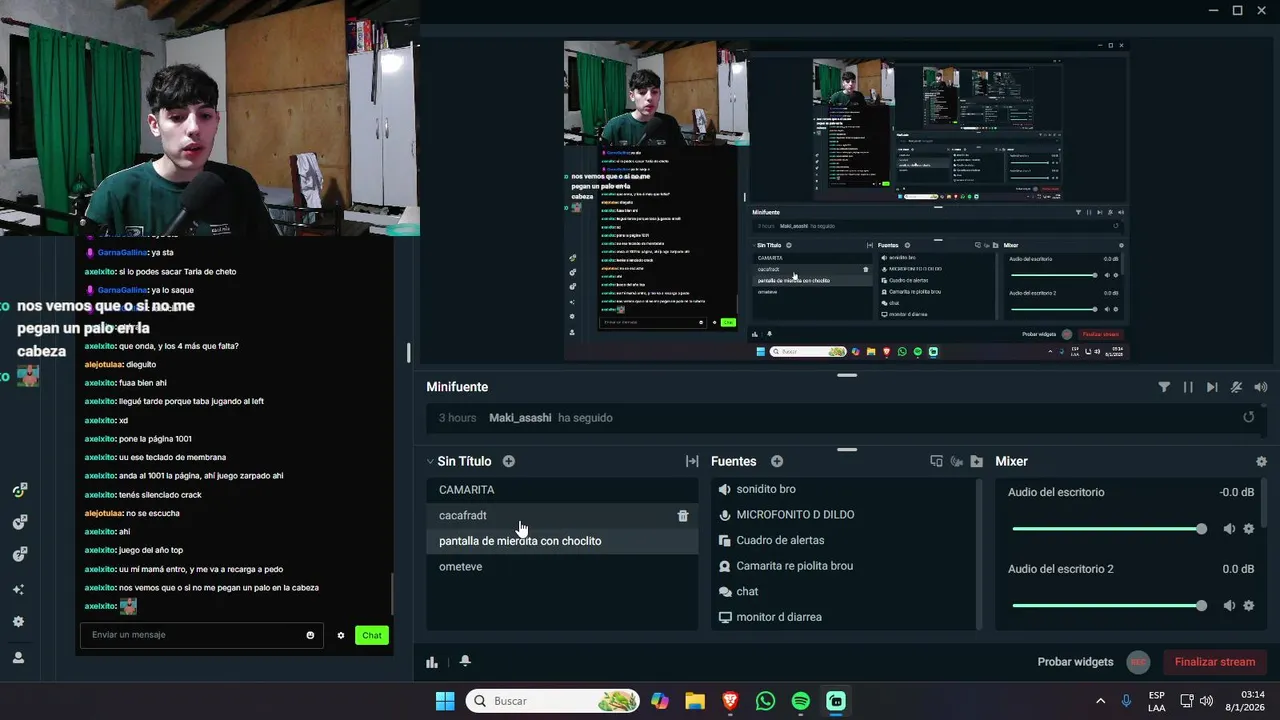Open alejotulaa's profile from 'no se escucha' message

pos(104,513)
